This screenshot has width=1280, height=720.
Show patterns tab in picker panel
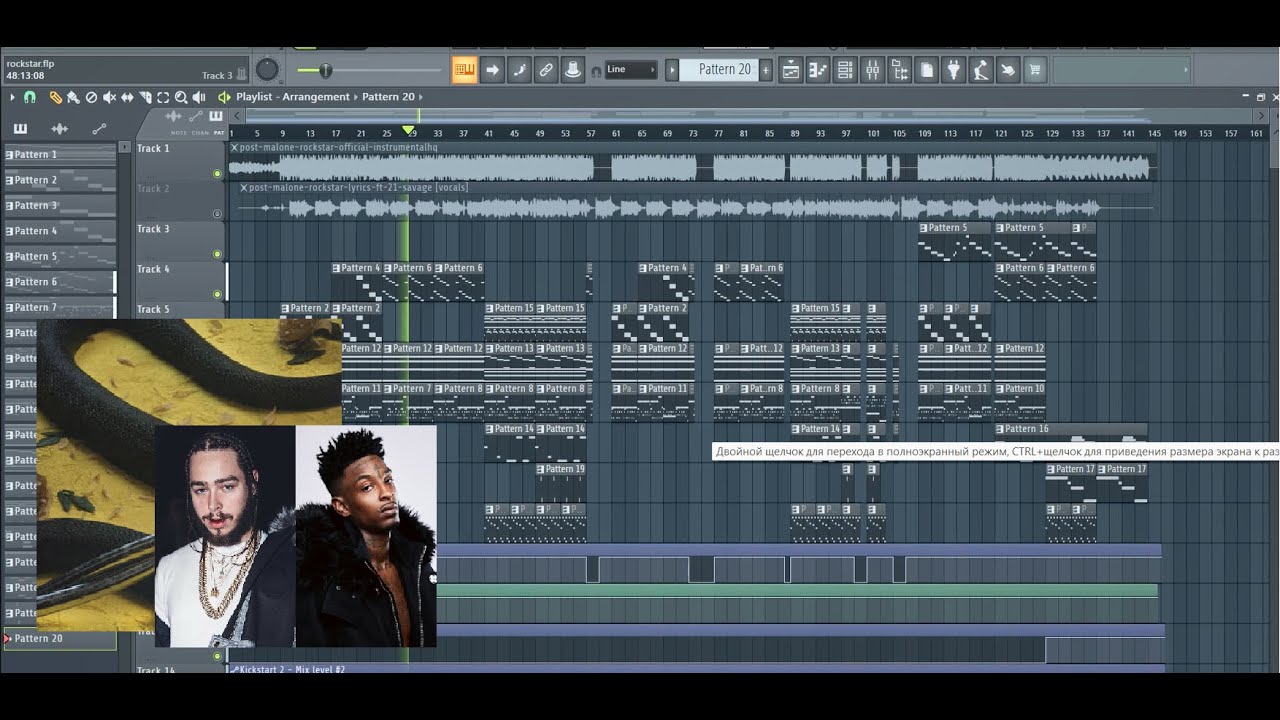tap(21, 129)
